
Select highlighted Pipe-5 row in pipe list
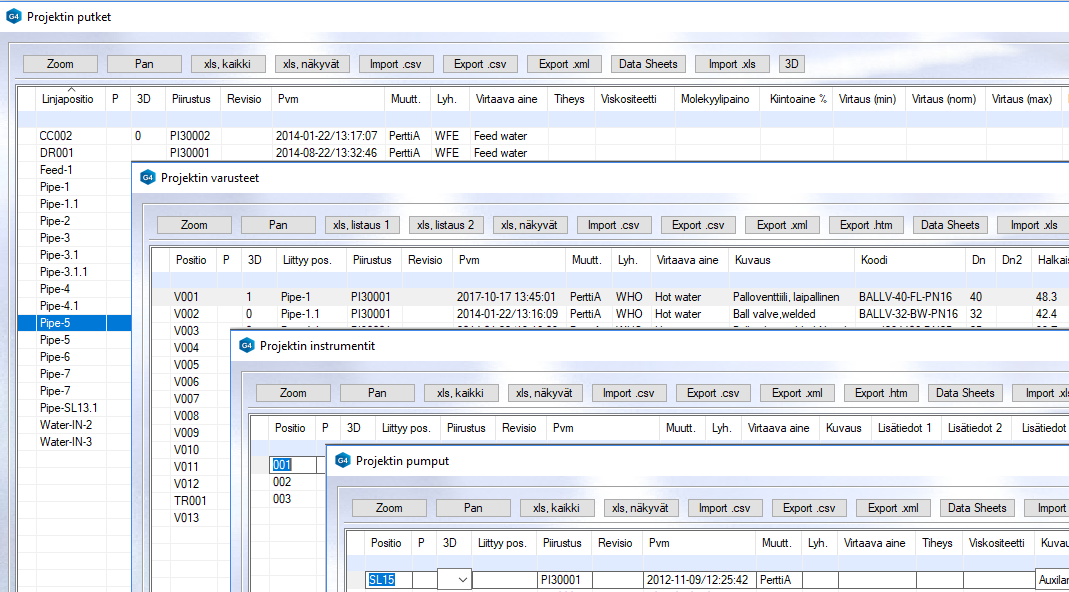[x=55, y=323]
